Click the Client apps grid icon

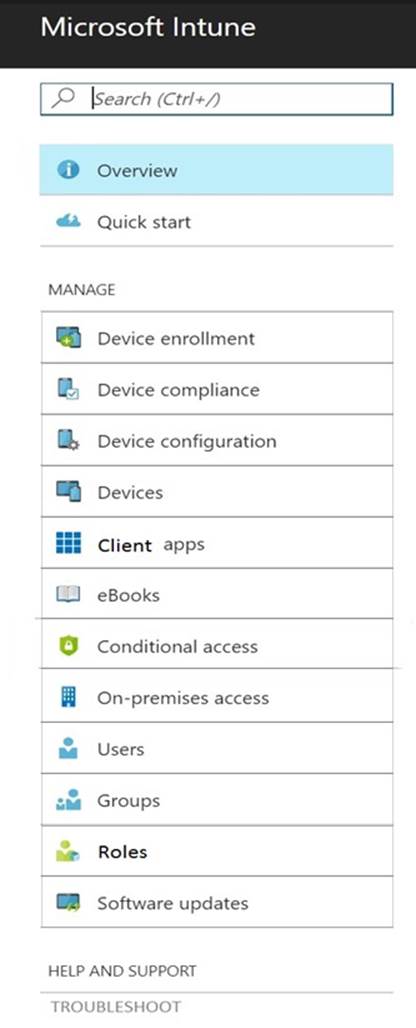point(68,544)
